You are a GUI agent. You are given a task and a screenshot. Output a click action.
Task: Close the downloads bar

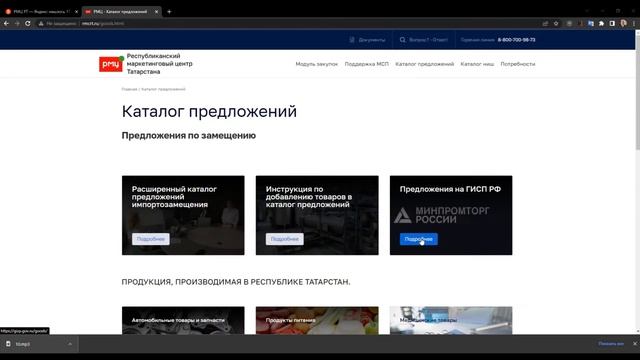click(635, 344)
